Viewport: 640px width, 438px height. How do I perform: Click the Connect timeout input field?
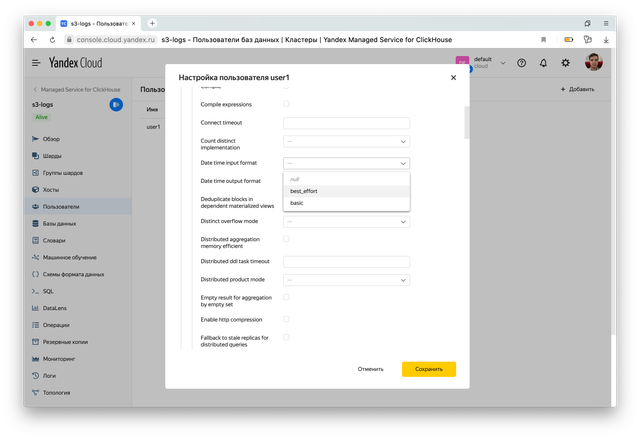pyautogui.click(x=346, y=122)
